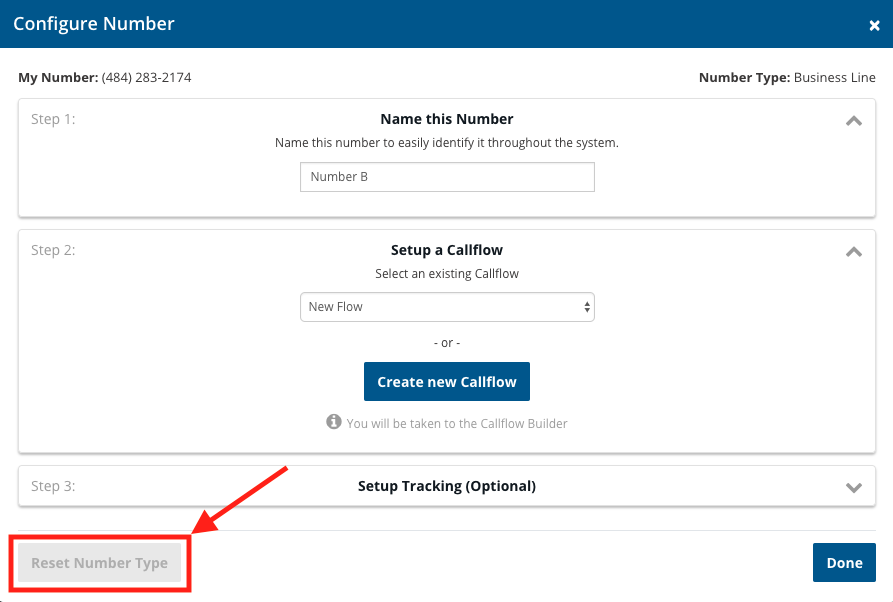
Task: Click the phone number (484) 283-2174
Action: (x=146, y=77)
